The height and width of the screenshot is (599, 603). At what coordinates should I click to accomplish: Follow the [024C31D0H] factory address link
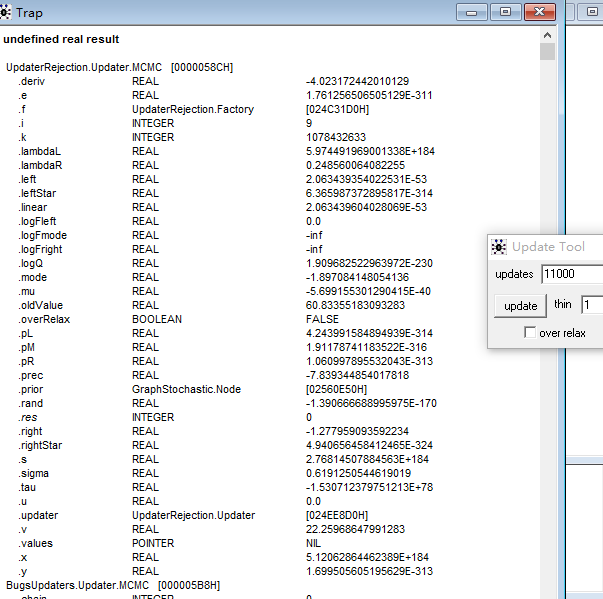pos(334,110)
